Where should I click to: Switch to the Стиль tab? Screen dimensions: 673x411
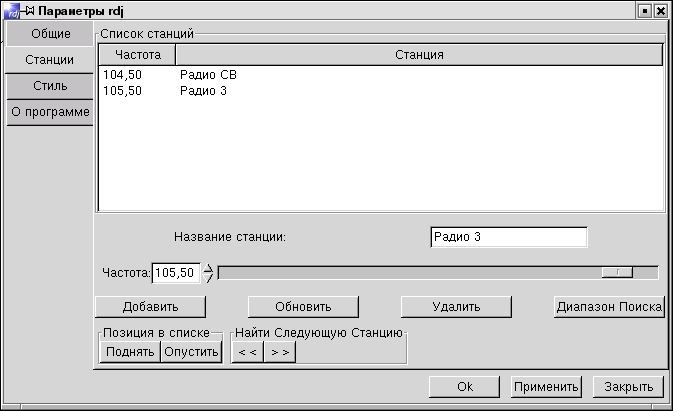(50, 86)
